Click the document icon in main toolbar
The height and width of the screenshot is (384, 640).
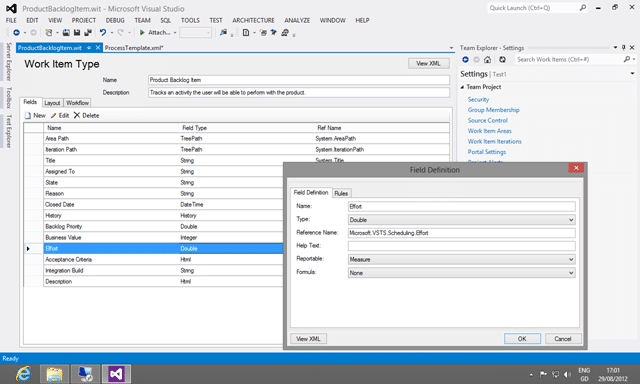tap(246, 33)
